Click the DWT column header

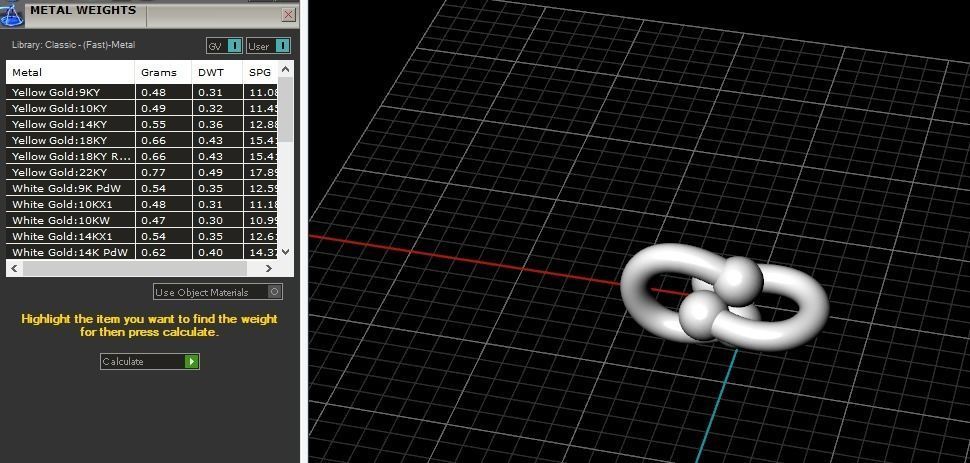(218, 72)
